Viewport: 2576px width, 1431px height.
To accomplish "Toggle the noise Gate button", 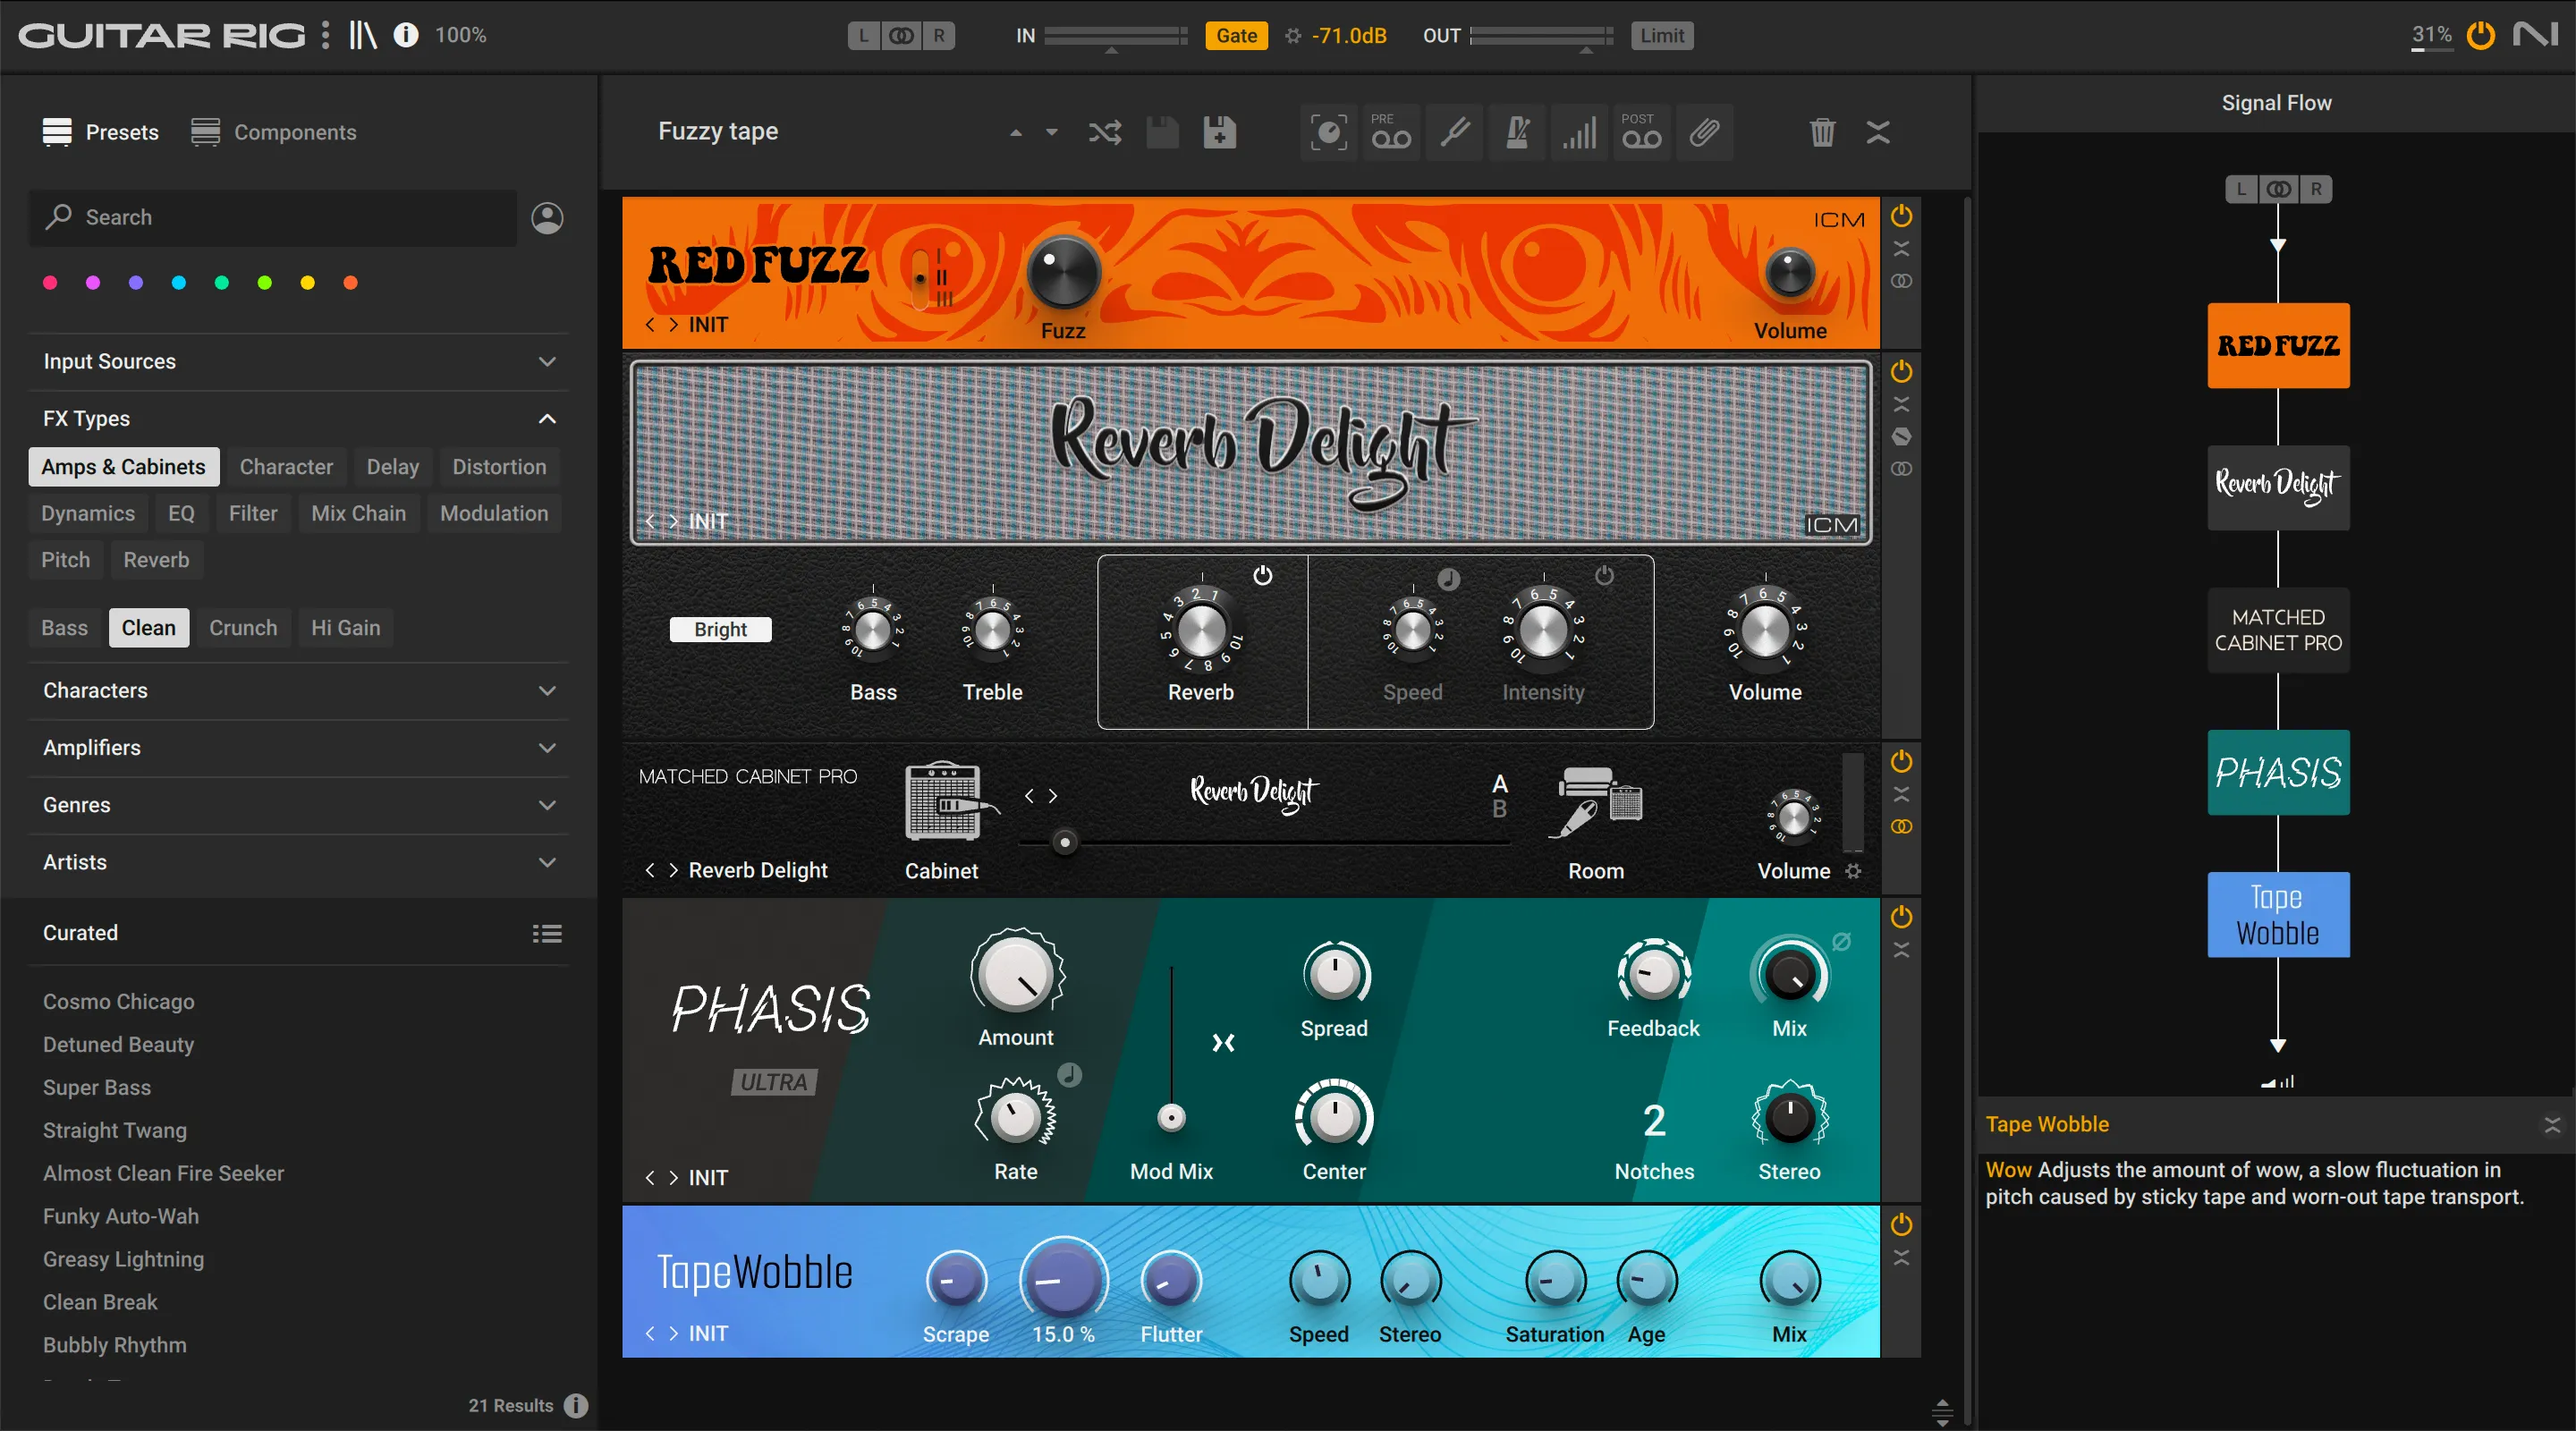I will click(x=1236, y=36).
